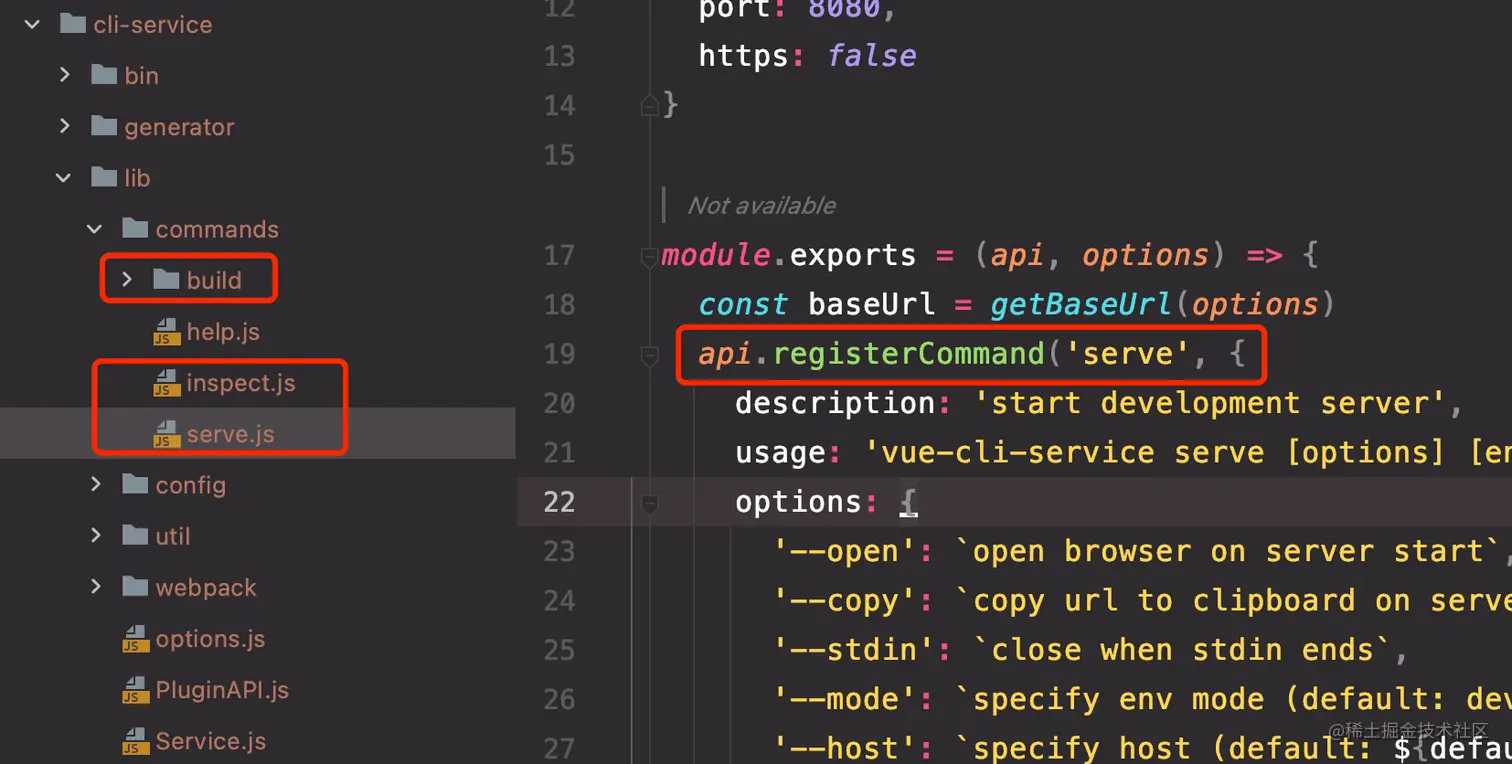Click line number 22 in the gutter
Image resolution: width=1512 pixels, height=764 pixels.
[560, 500]
